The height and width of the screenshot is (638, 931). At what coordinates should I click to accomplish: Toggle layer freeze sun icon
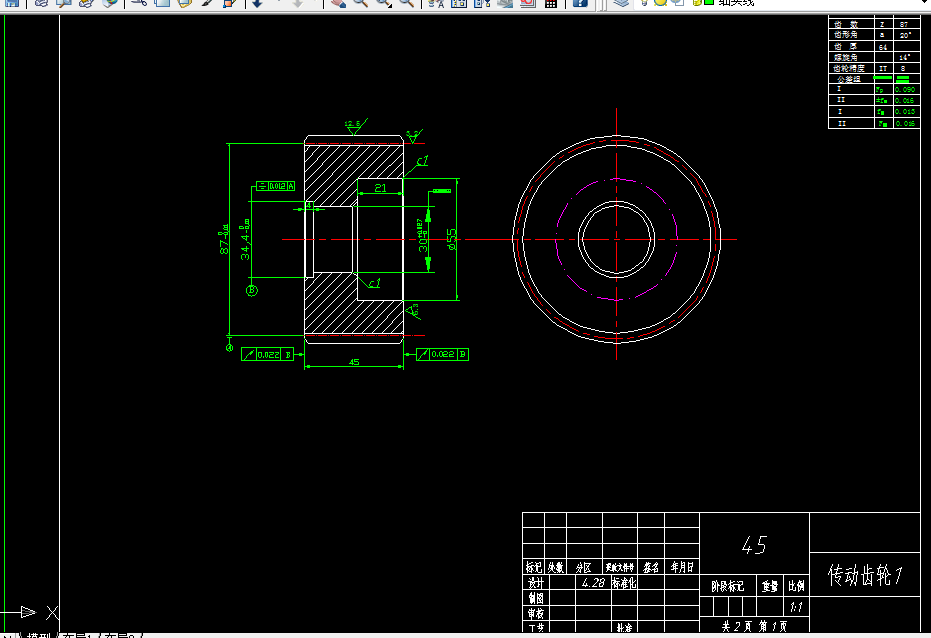(660, 2)
